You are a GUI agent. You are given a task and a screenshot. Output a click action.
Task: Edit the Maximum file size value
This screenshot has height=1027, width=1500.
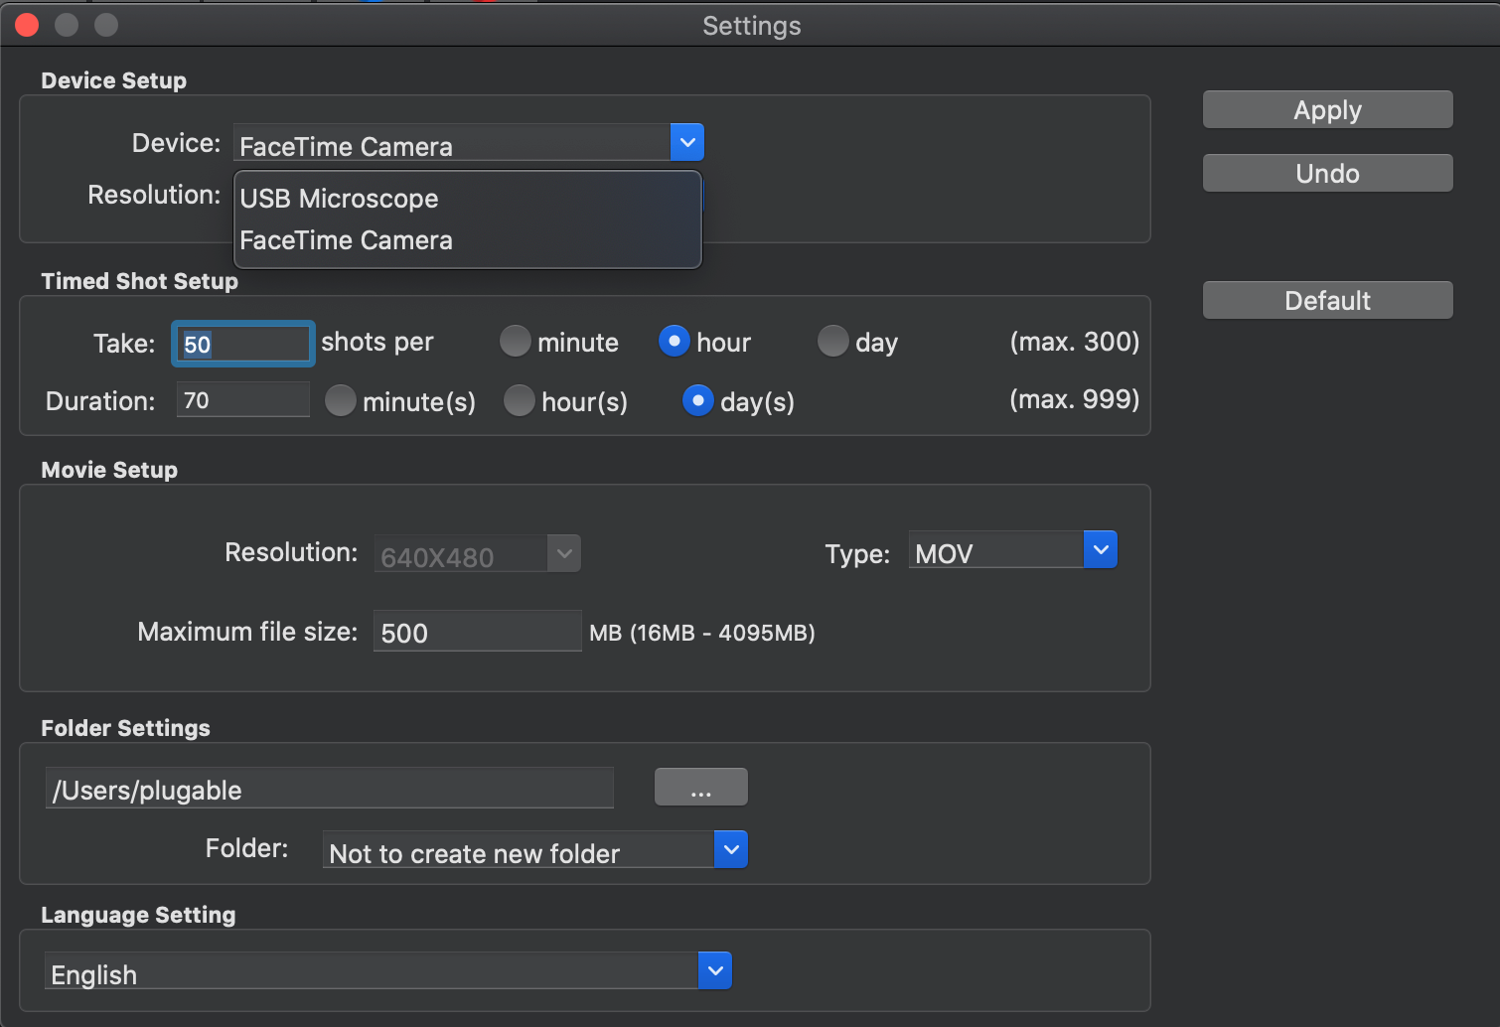click(477, 631)
